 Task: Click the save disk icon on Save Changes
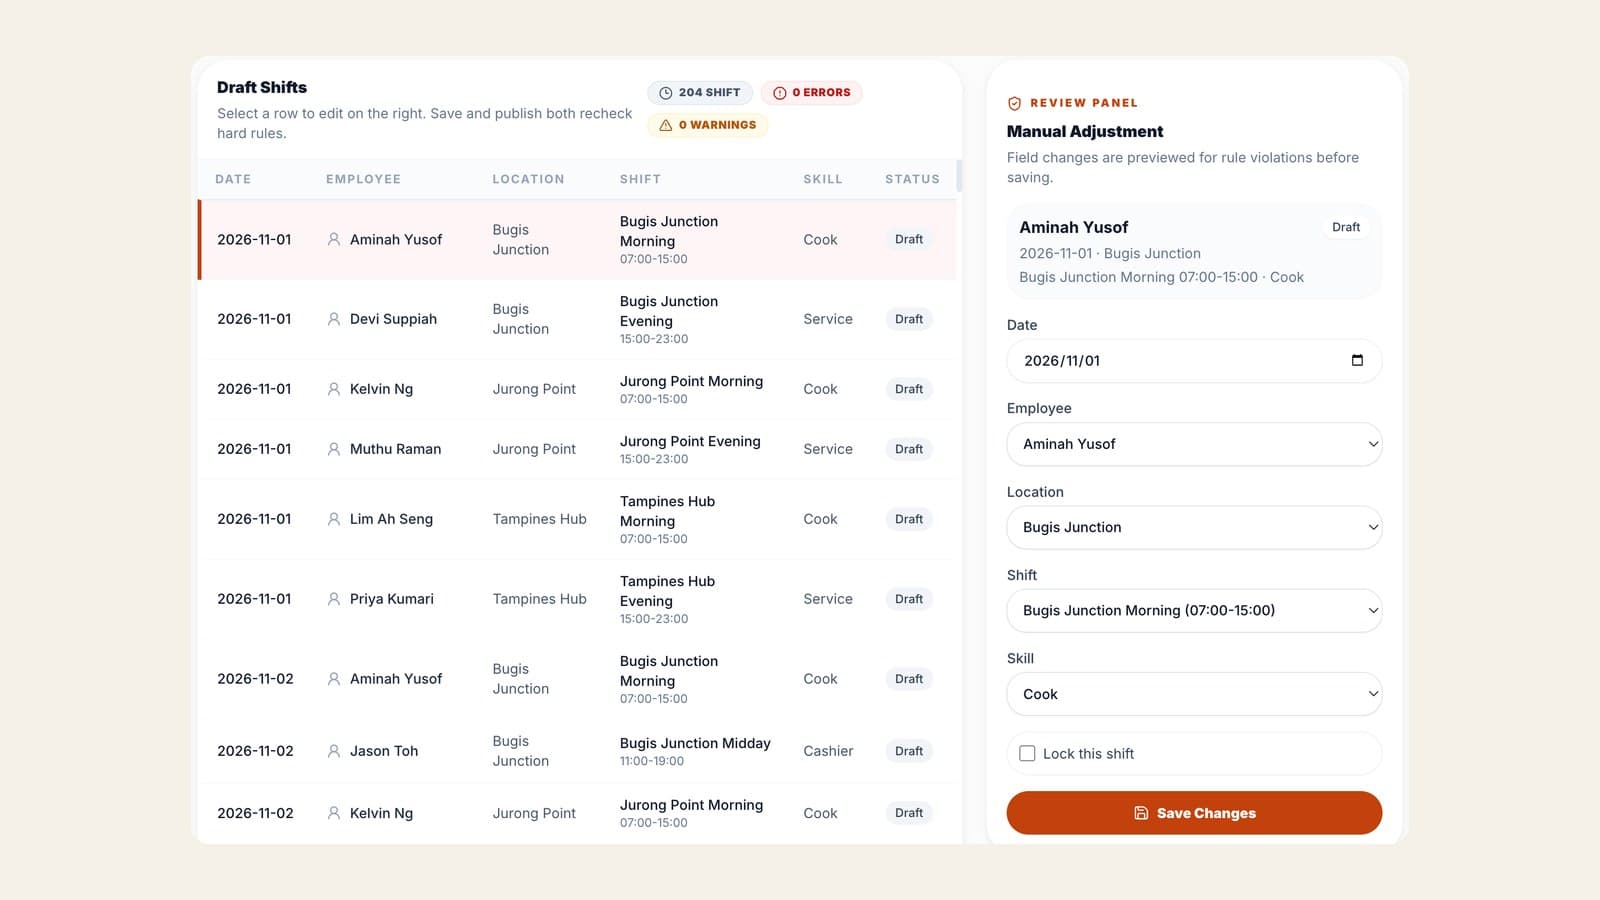click(x=1141, y=813)
